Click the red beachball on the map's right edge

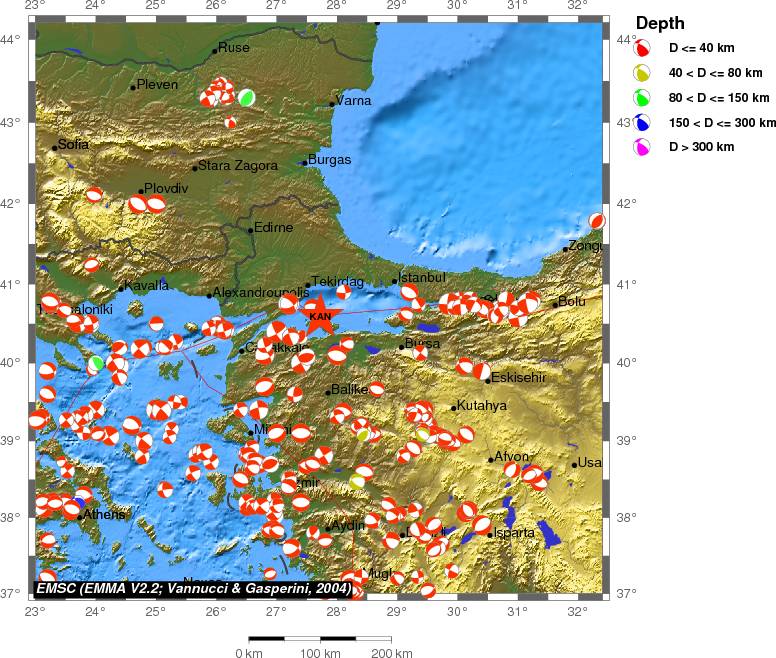[x=597, y=221]
